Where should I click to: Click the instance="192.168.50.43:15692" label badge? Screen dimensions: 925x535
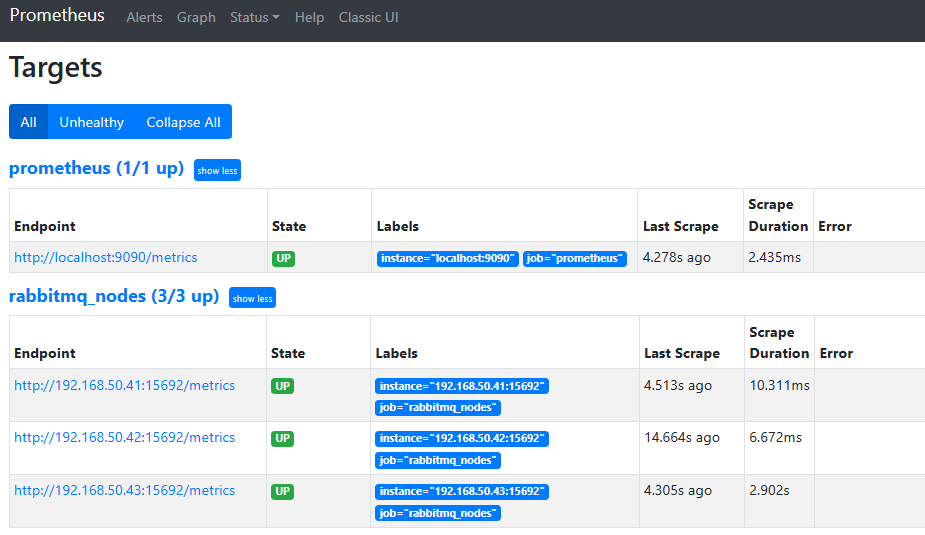pyautogui.click(x=462, y=491)
